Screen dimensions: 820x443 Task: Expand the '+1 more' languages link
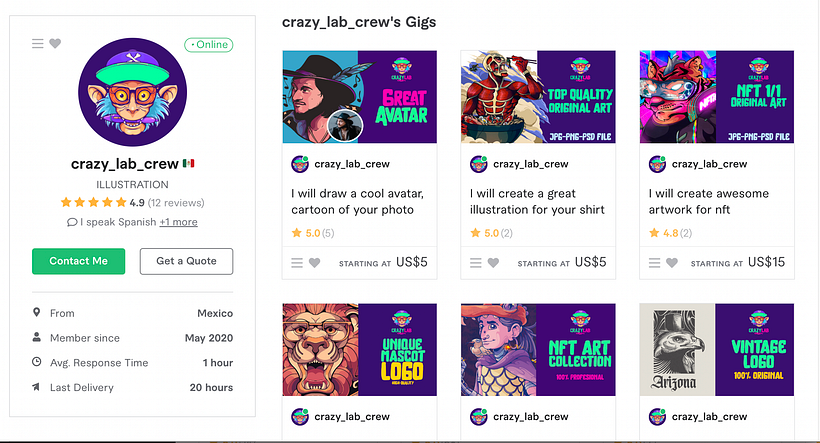[x=178, y=222]
